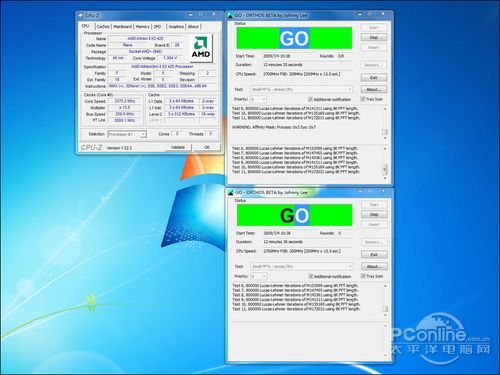Click the Bus Speed value in CPU-Z
Screen dimensions: 500x375
tap(125, 114)
